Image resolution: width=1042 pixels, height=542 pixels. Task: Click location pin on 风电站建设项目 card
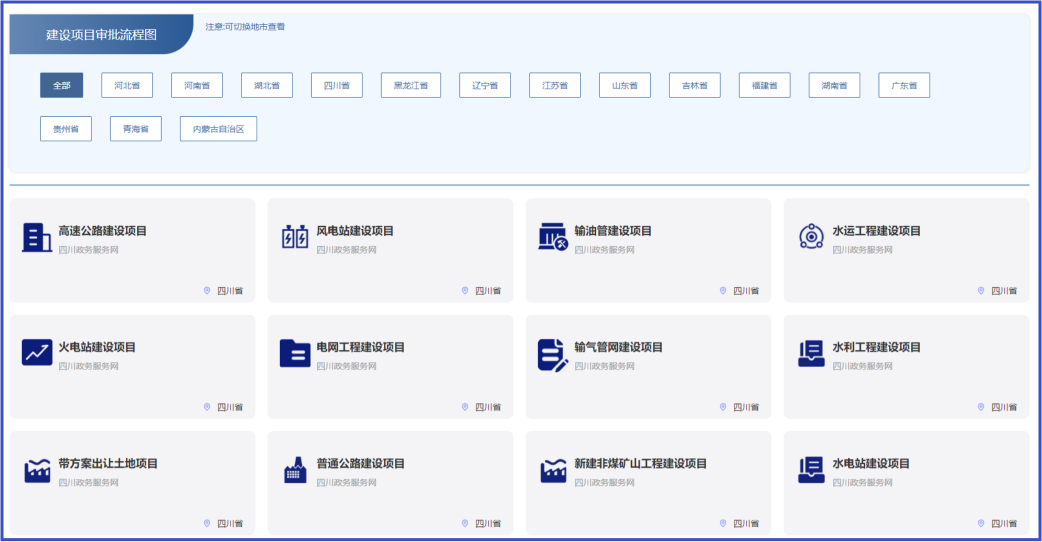point(465,291)
